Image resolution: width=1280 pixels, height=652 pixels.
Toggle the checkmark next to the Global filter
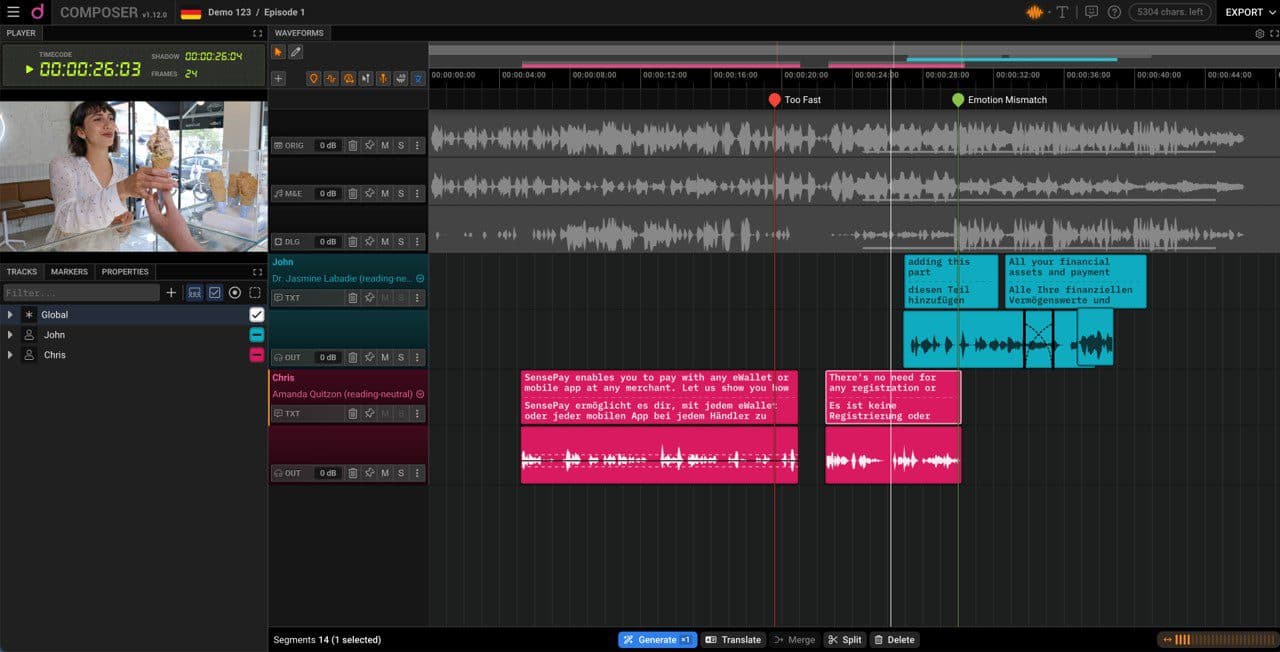click(256, 314)
